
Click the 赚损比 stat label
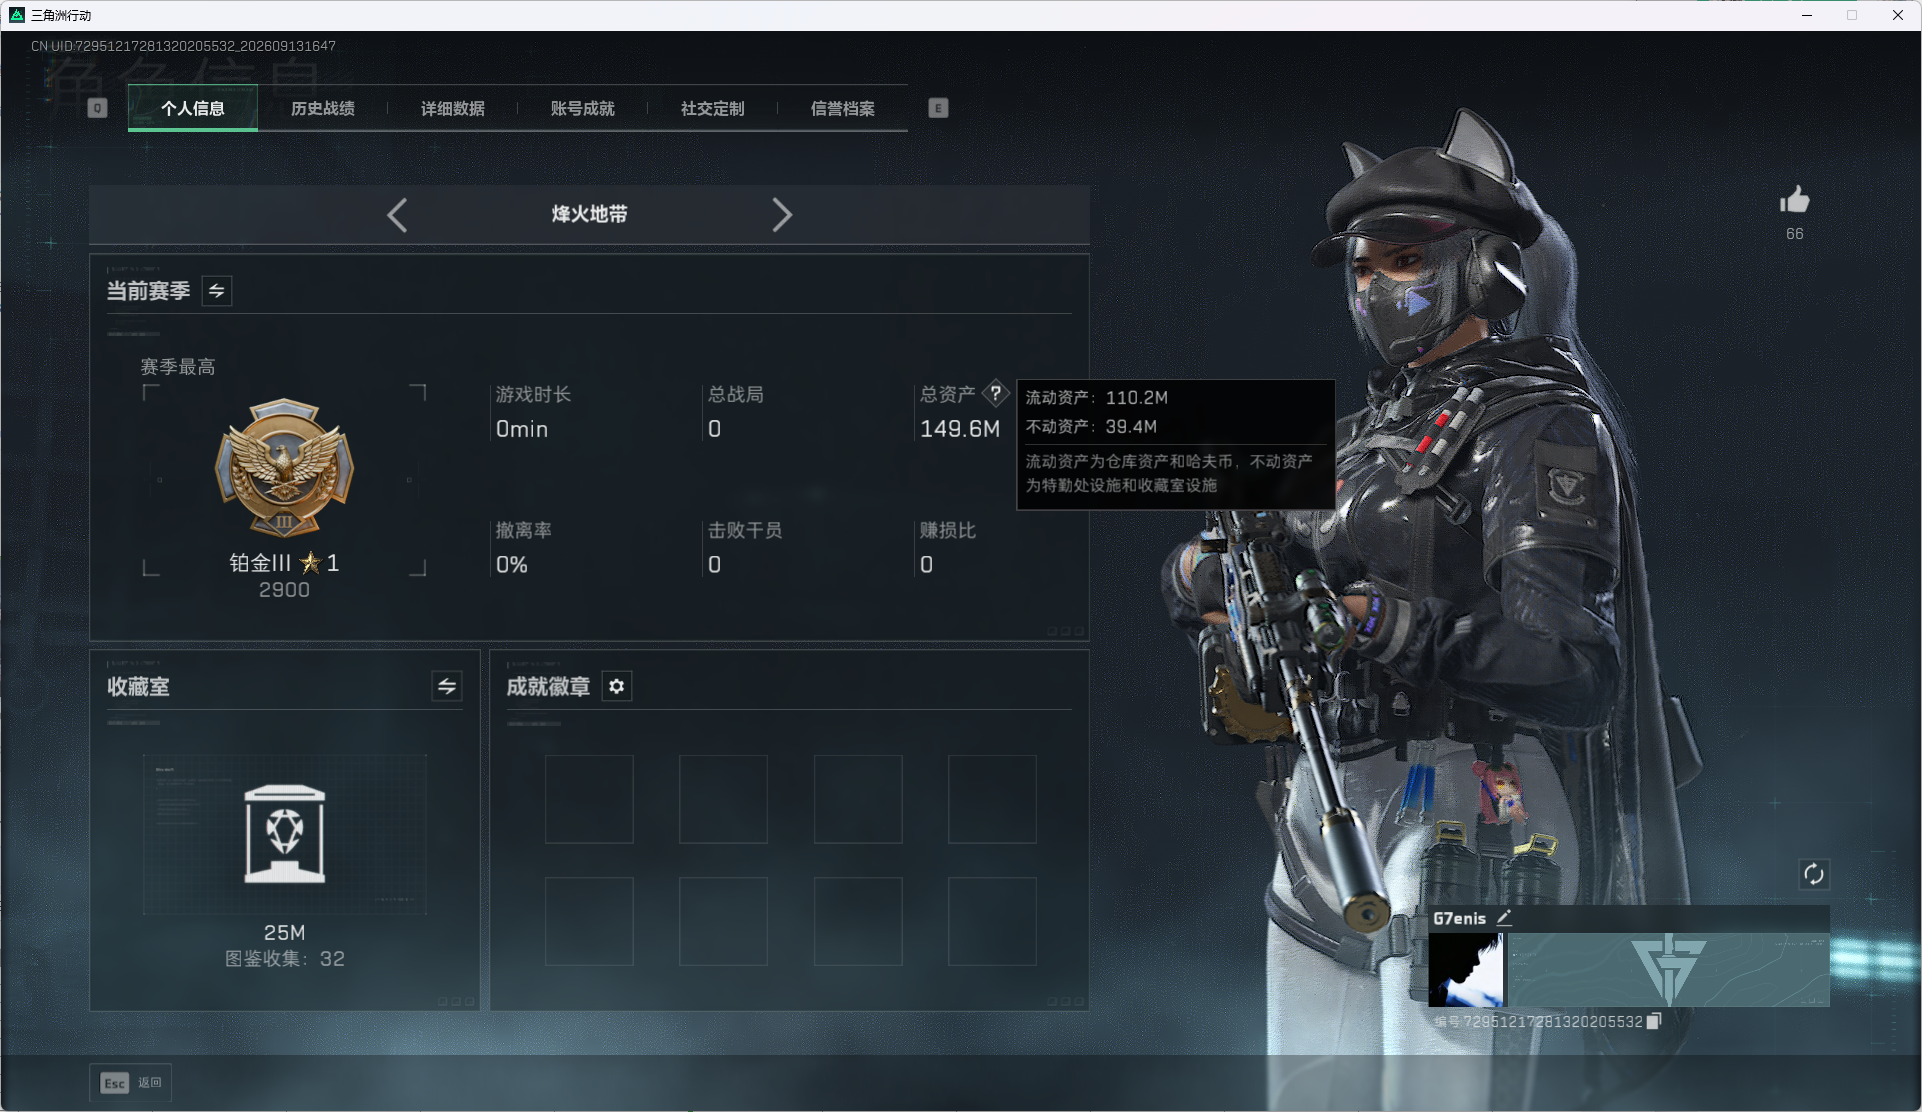[948, 530]
